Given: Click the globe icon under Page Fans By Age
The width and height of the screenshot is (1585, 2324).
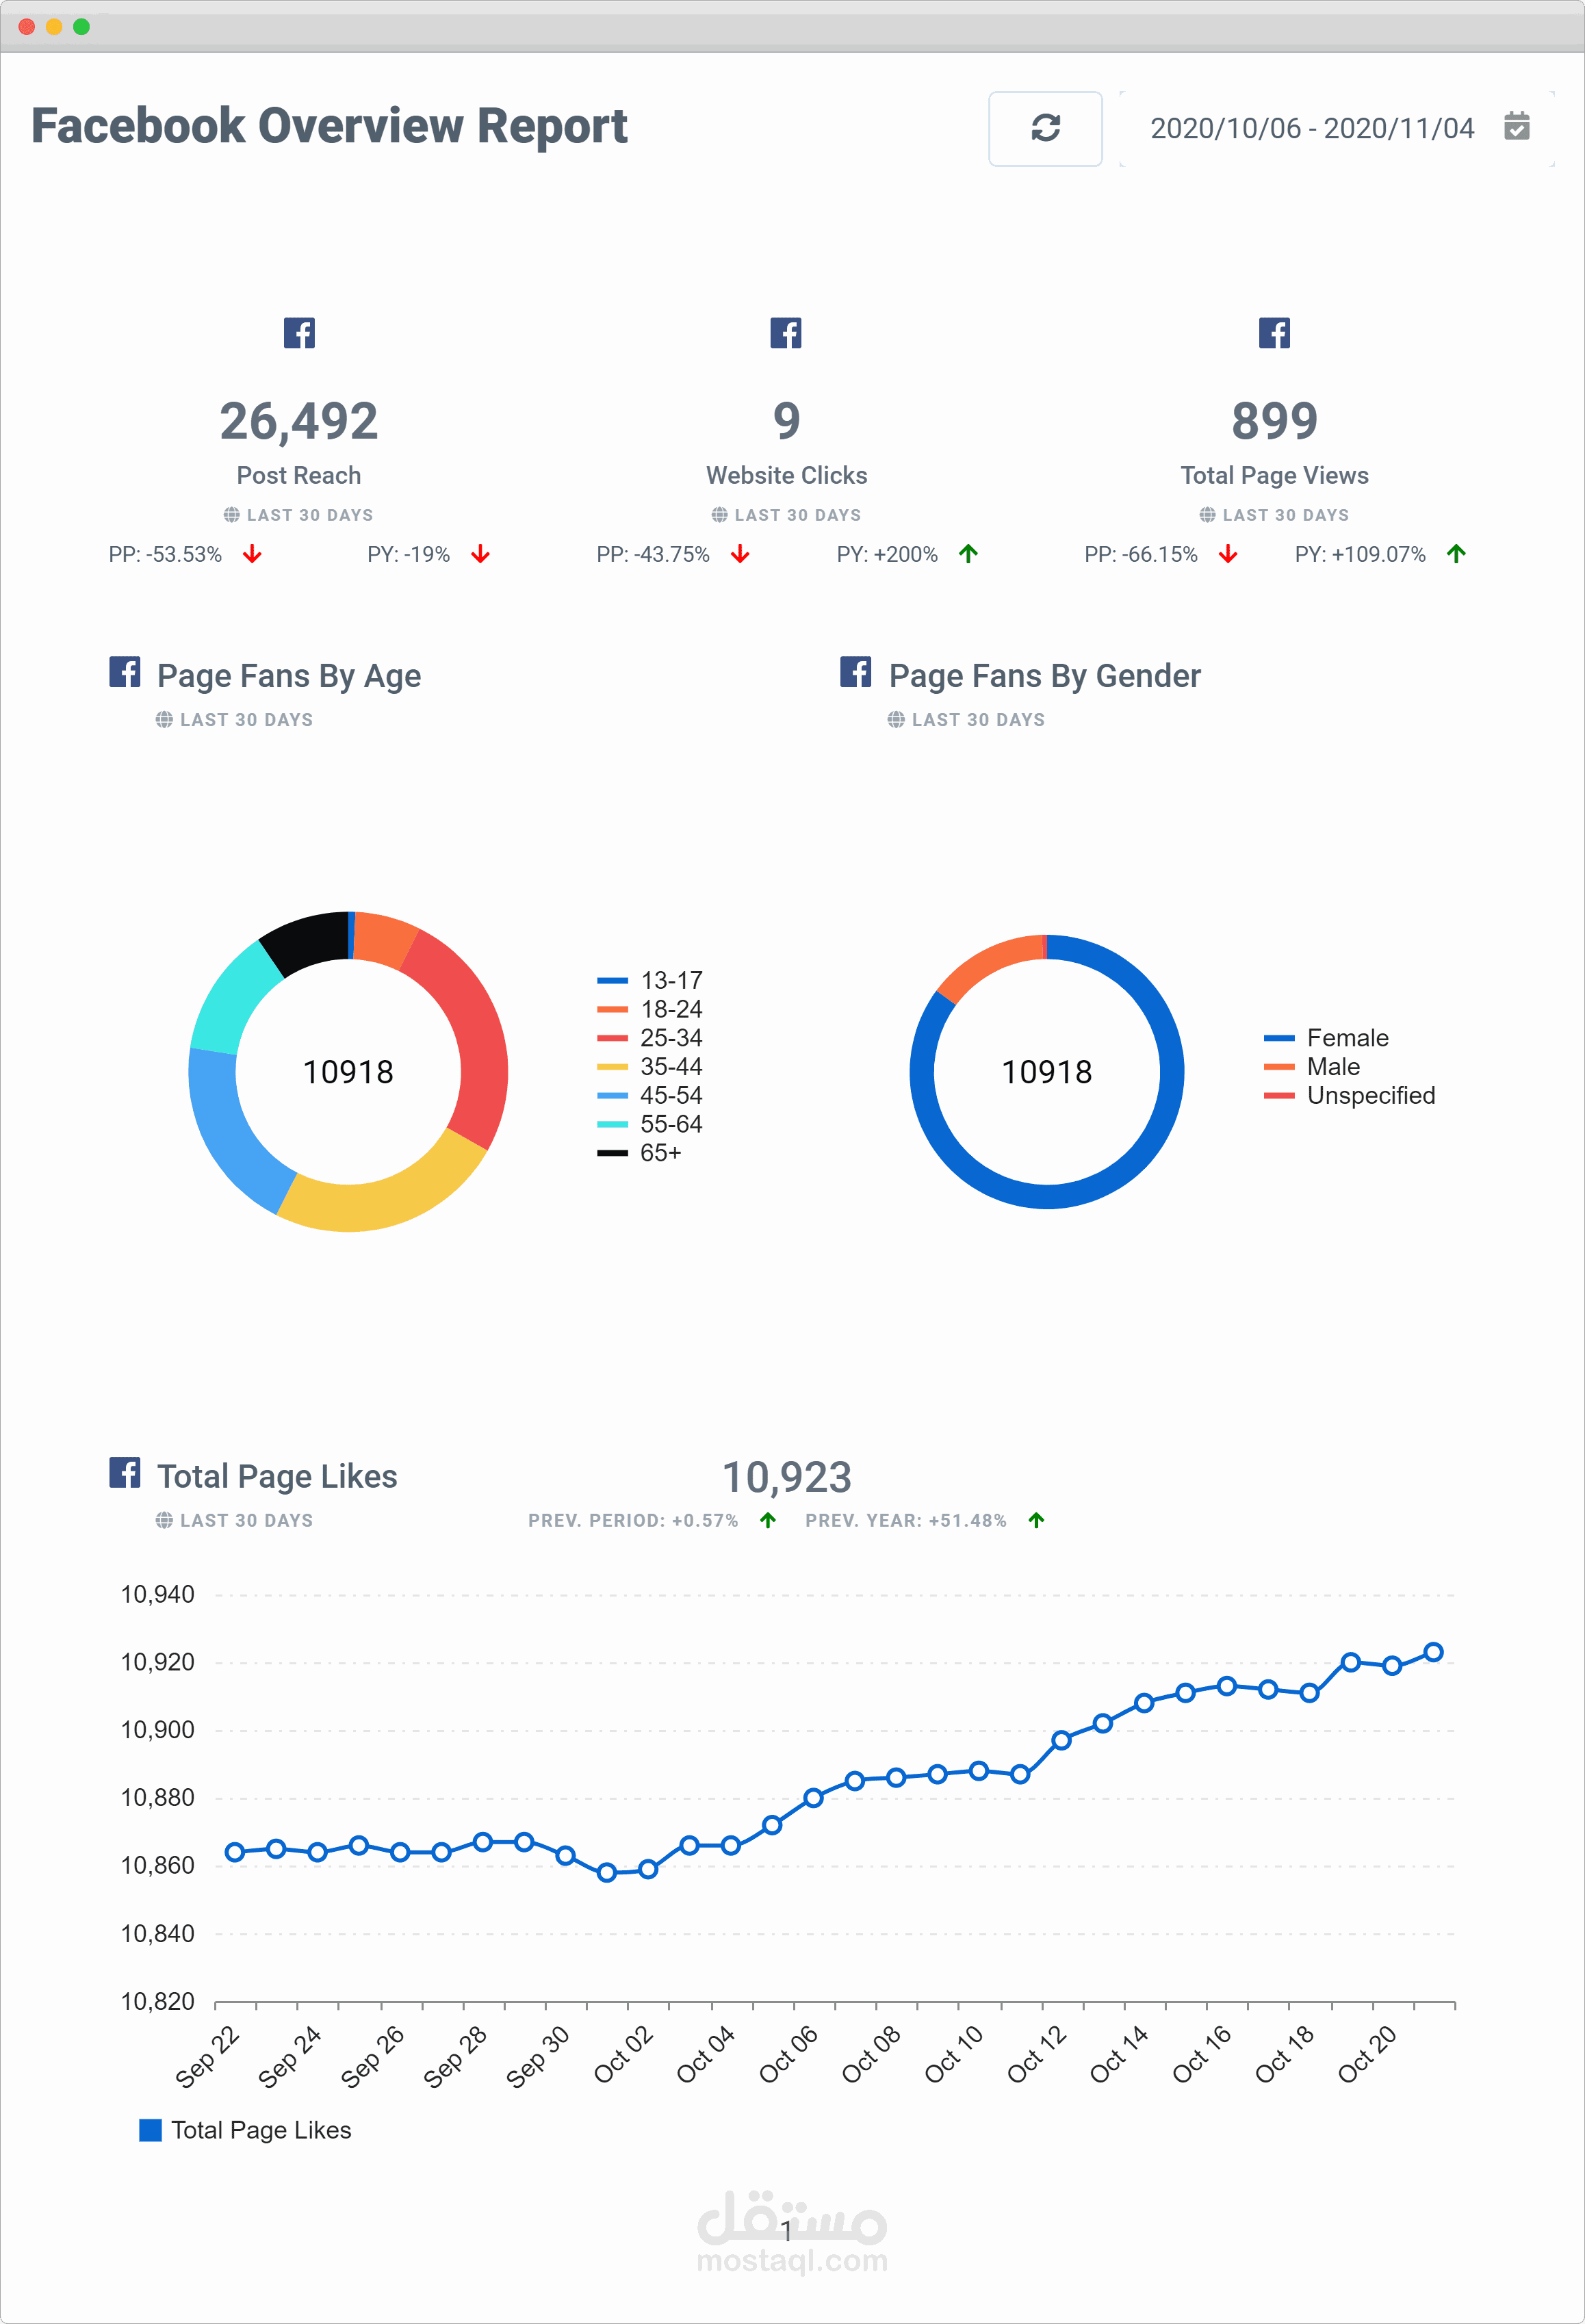Looking at the screenshot, I should point(164,720).
